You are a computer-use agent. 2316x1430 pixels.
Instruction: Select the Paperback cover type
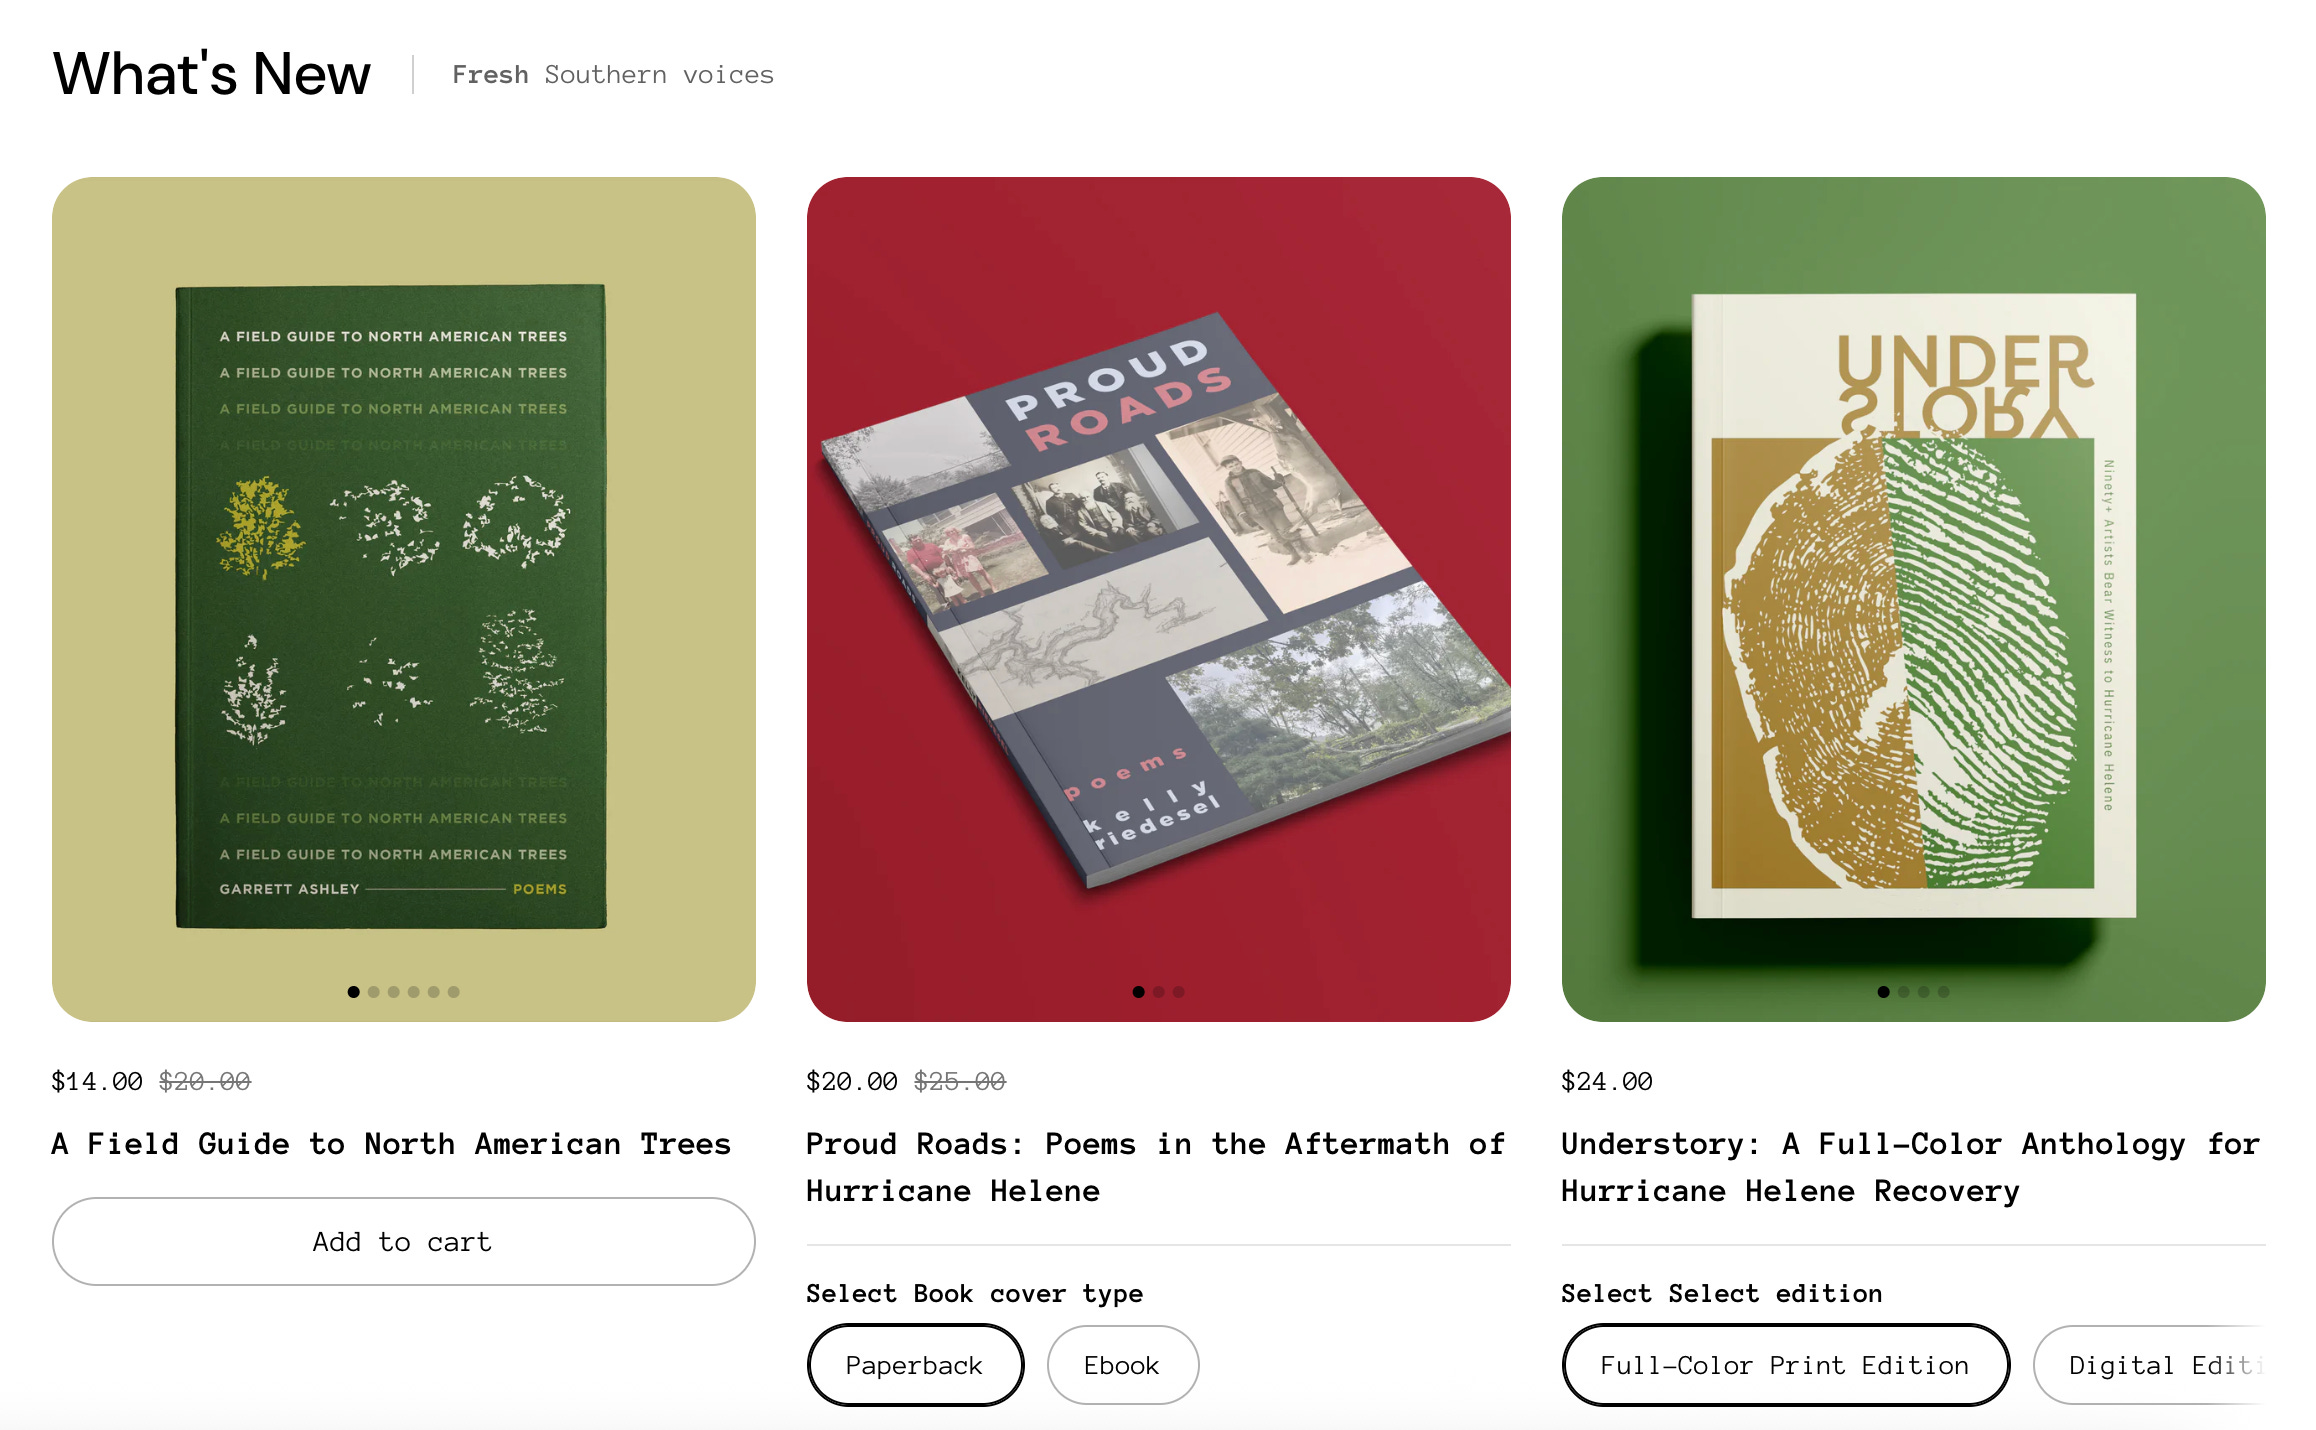pos(914,1365)
